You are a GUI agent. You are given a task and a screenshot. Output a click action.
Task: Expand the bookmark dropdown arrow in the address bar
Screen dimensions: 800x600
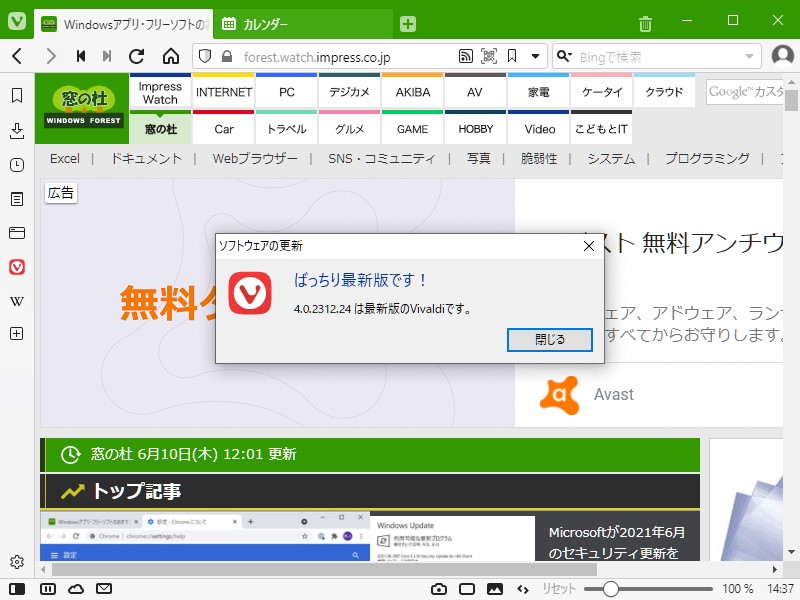(x=535, y=56)
